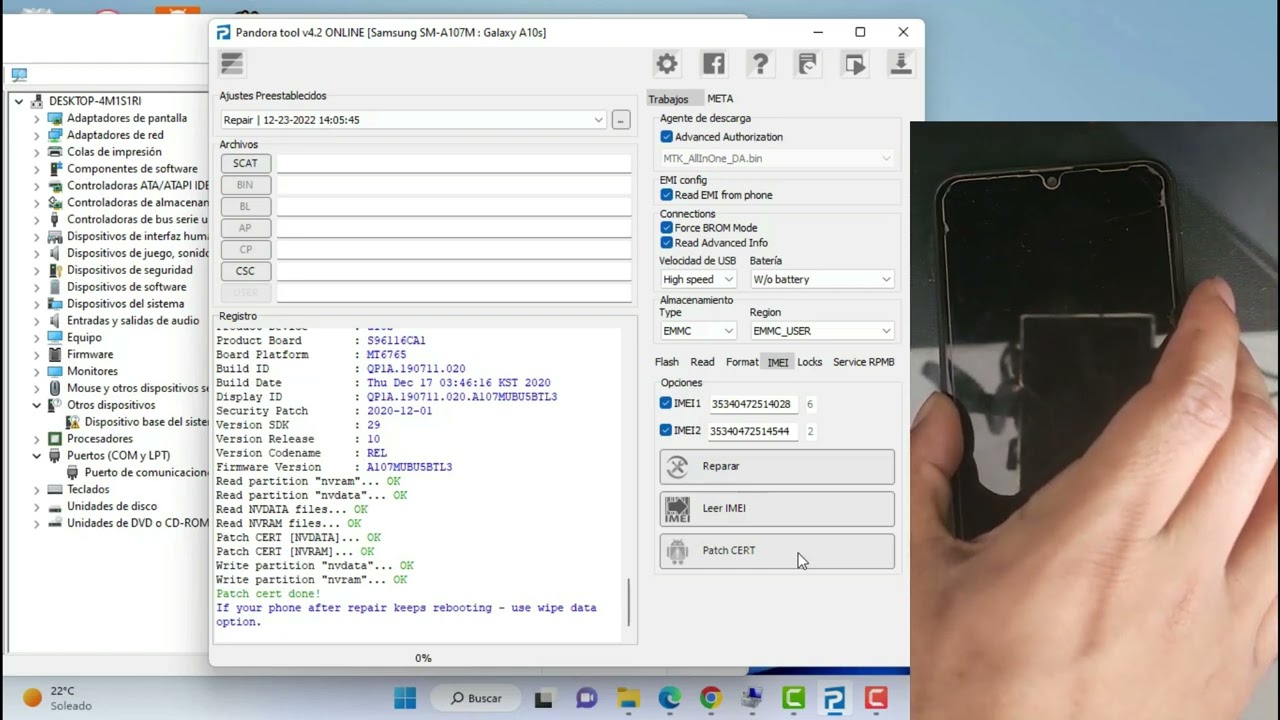Open the Almacenamiento Type EMMC dropdown
This screenshot has height=720, width=1280.
point(697,331)
